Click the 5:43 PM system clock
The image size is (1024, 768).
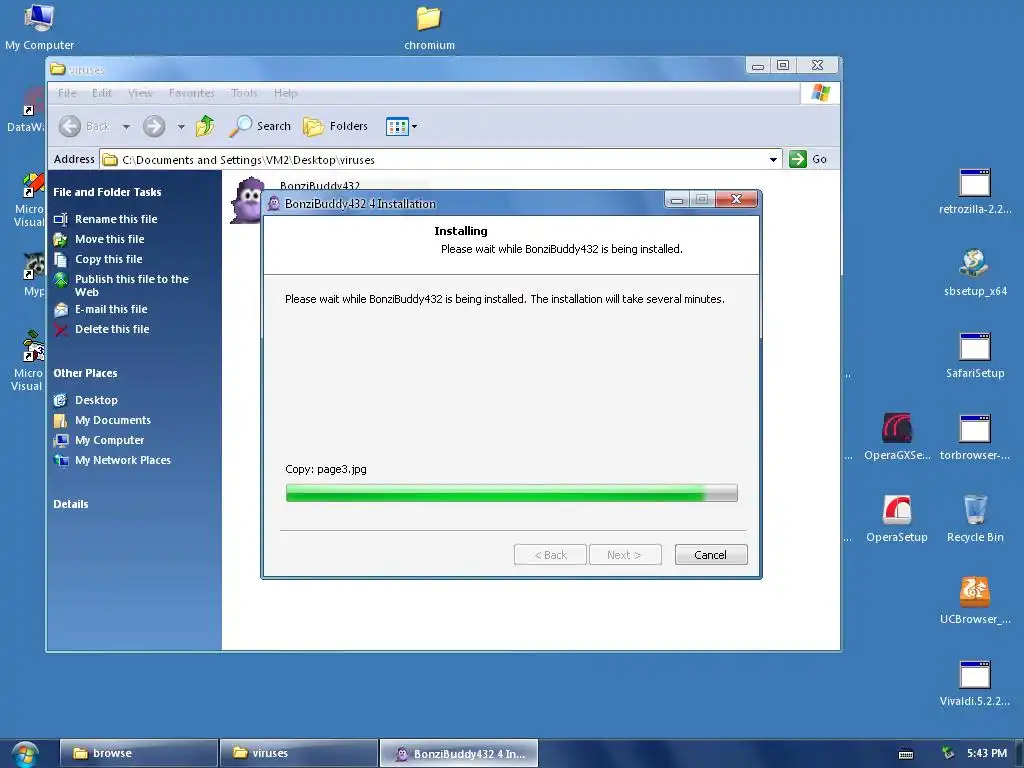(x=987, y=754)
